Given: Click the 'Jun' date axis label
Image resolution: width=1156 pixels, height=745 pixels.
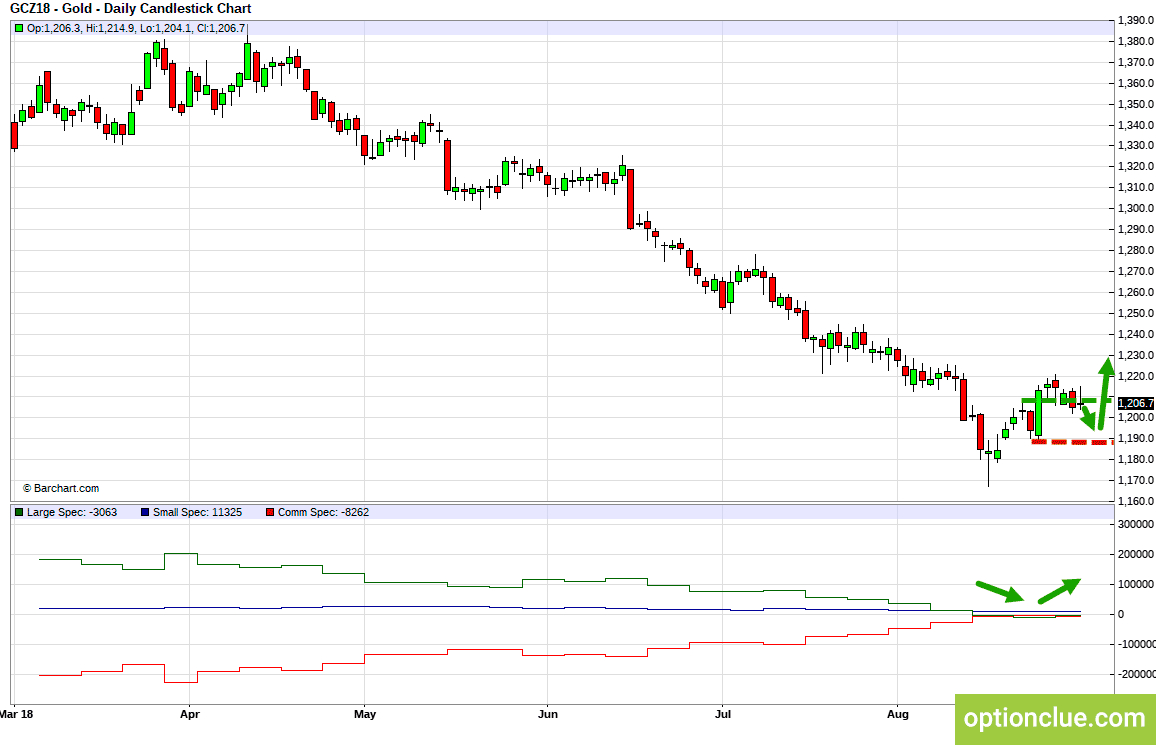Looking at the screenshot, I should click(548, 714).
